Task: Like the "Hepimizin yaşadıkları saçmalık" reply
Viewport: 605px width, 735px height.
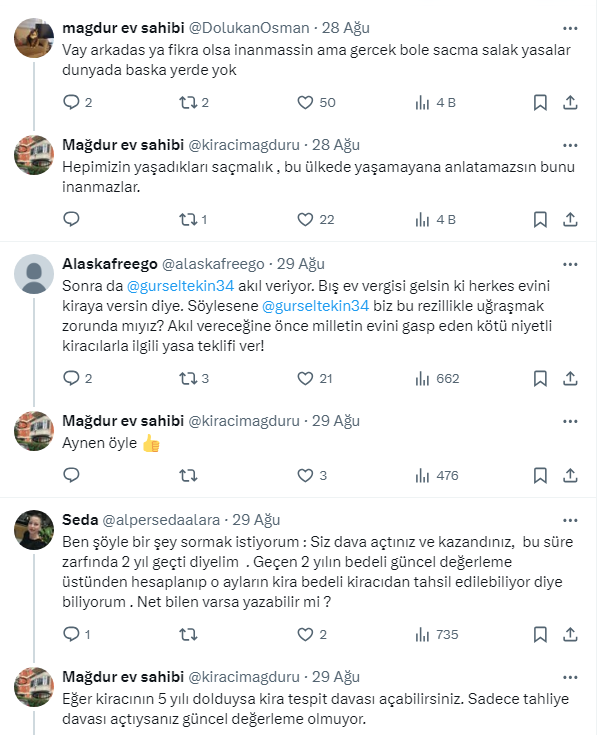Action: pos(305,219)
